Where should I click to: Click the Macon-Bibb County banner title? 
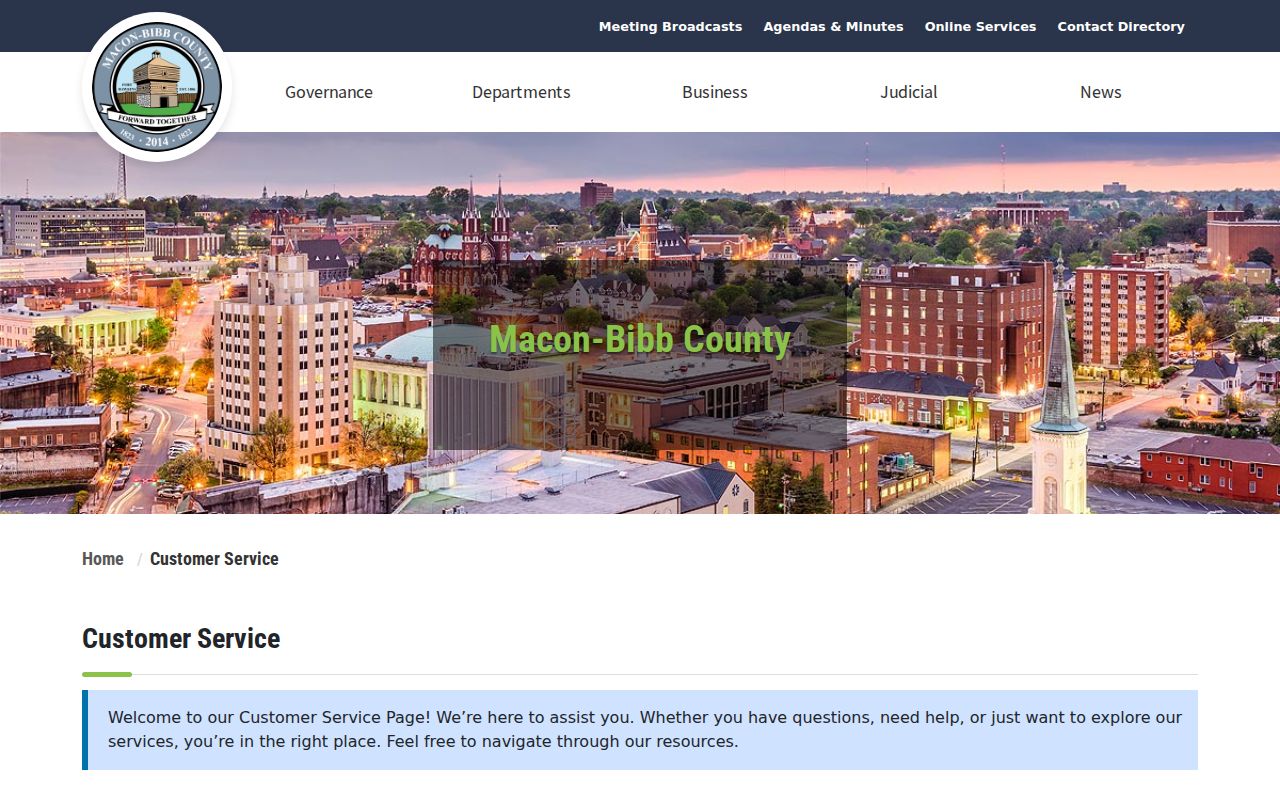(640, 340)
